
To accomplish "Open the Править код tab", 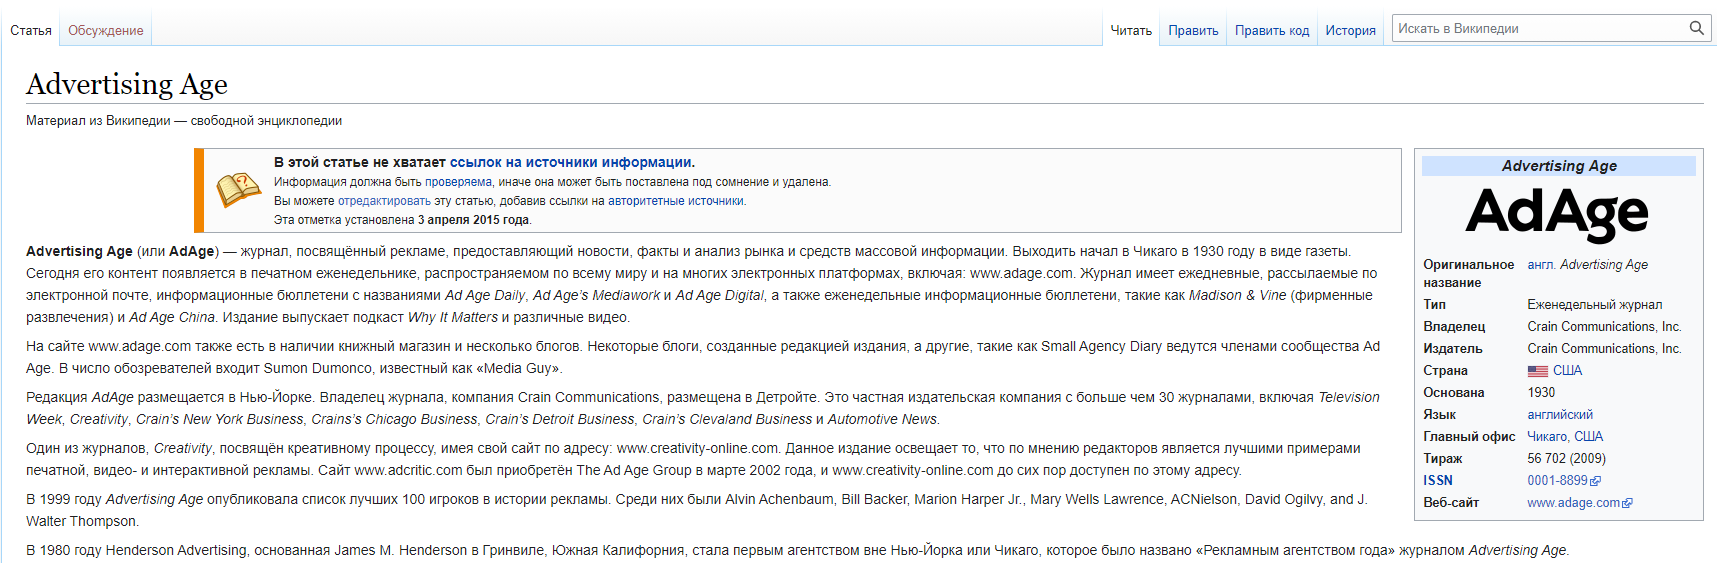I will point(1271,31).
